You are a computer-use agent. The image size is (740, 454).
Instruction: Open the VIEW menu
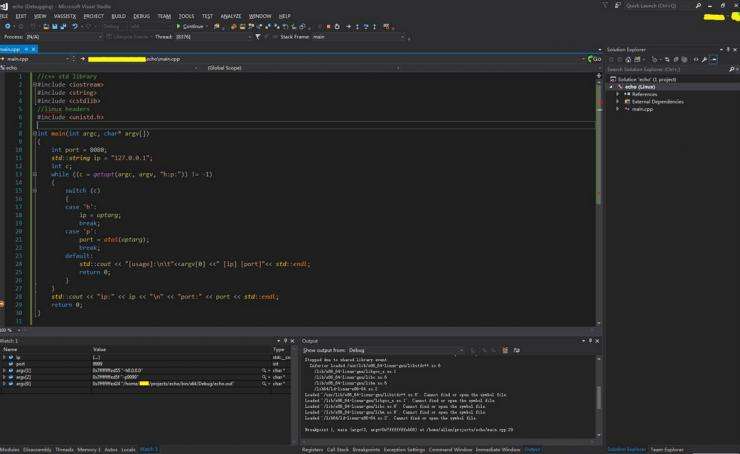(40, 16)
